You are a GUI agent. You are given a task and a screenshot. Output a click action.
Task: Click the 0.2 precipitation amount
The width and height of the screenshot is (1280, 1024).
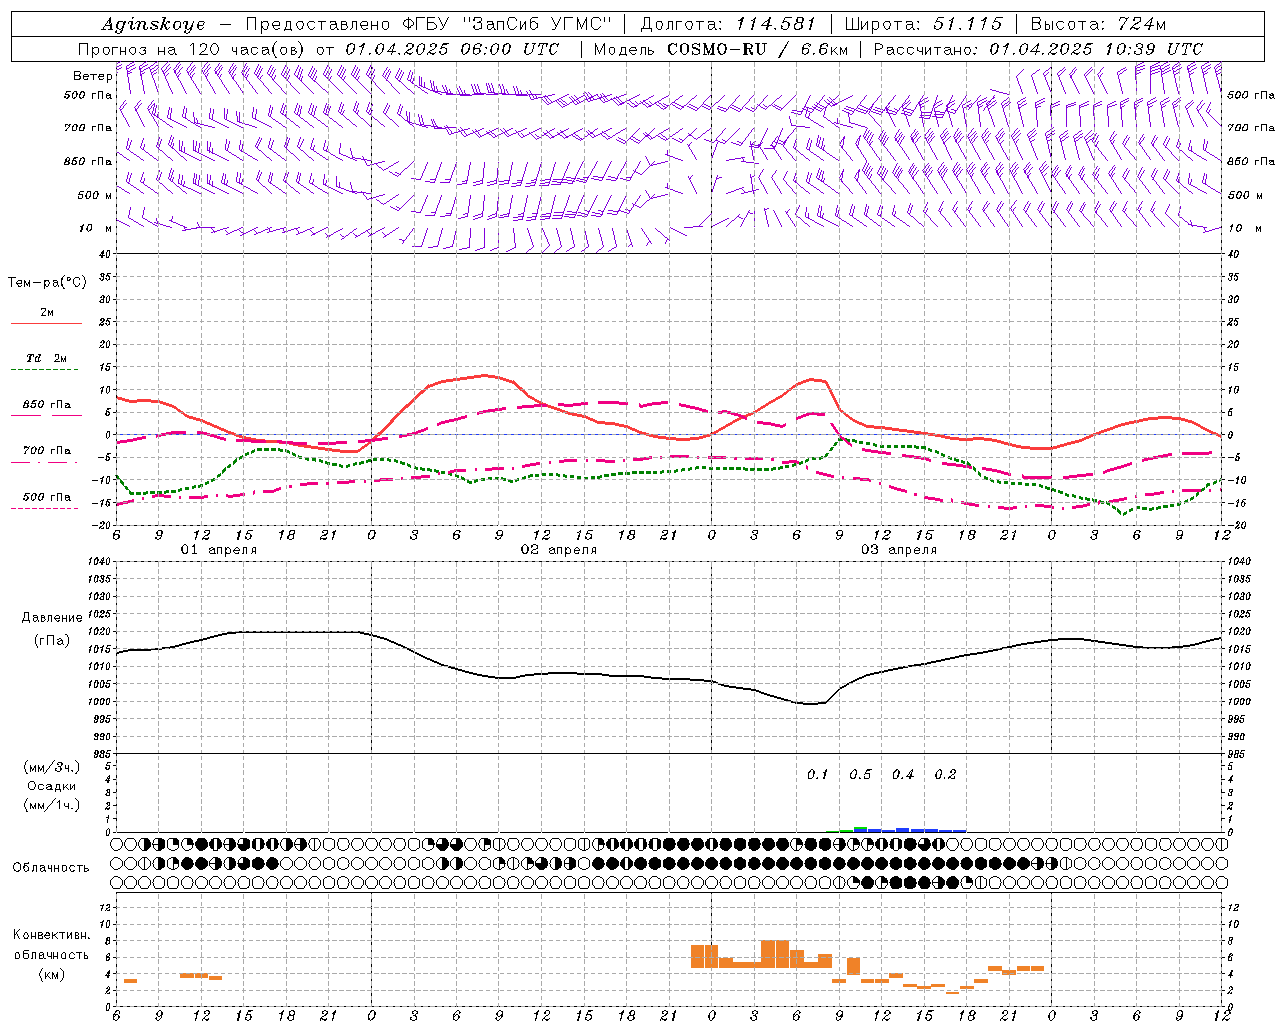click(x=945, y=774)
